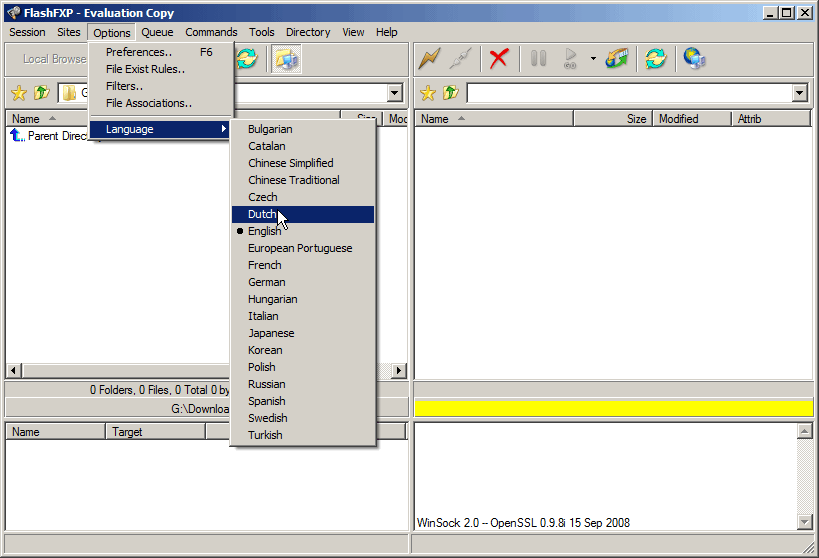Select Russian language
This screenshot has height=558, width=819.
pos(303,384)
